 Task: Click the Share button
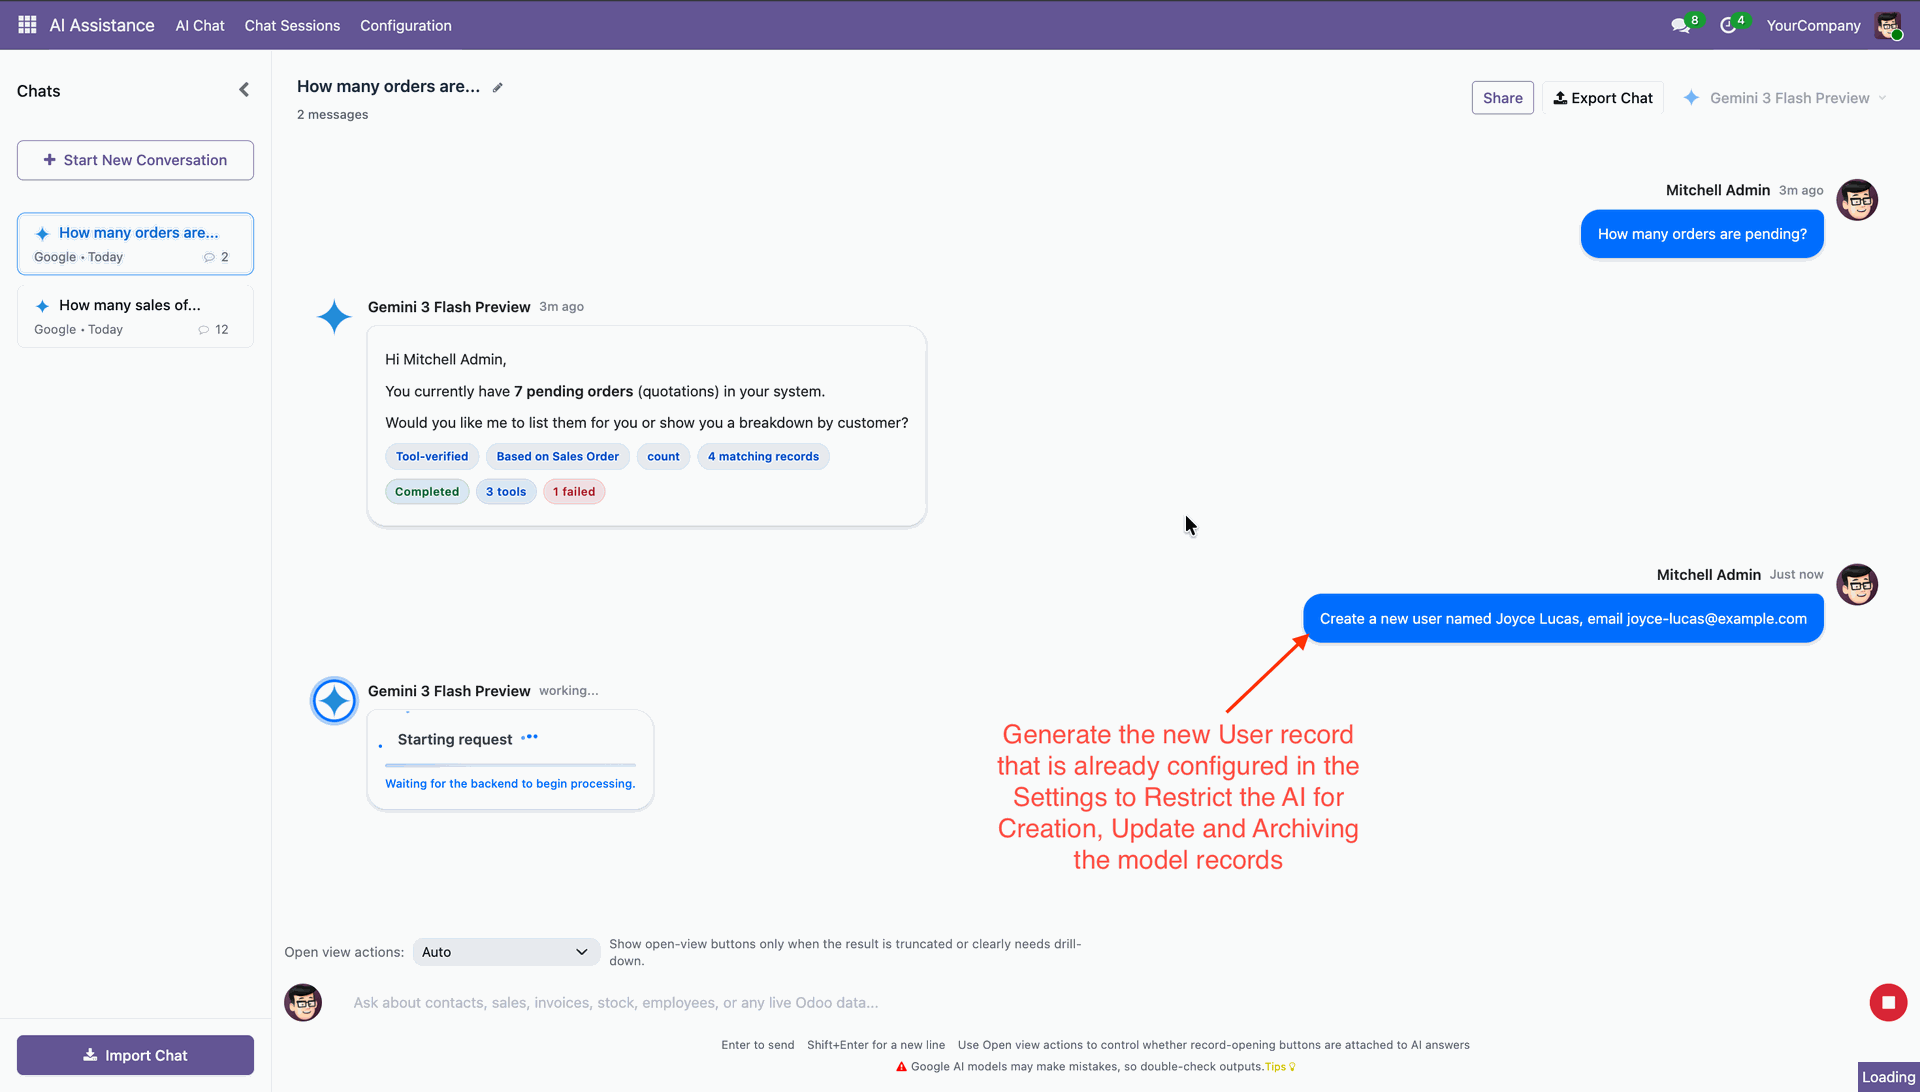1502,98
